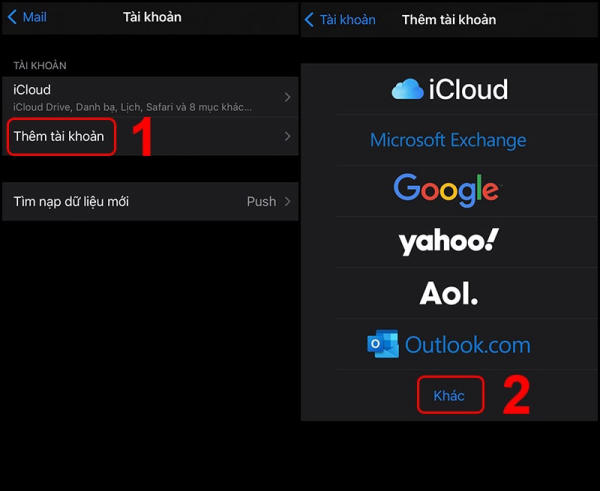The image size is (600, 491).
Task: Choose the yahoo! logo
Action: pos(448,241)
